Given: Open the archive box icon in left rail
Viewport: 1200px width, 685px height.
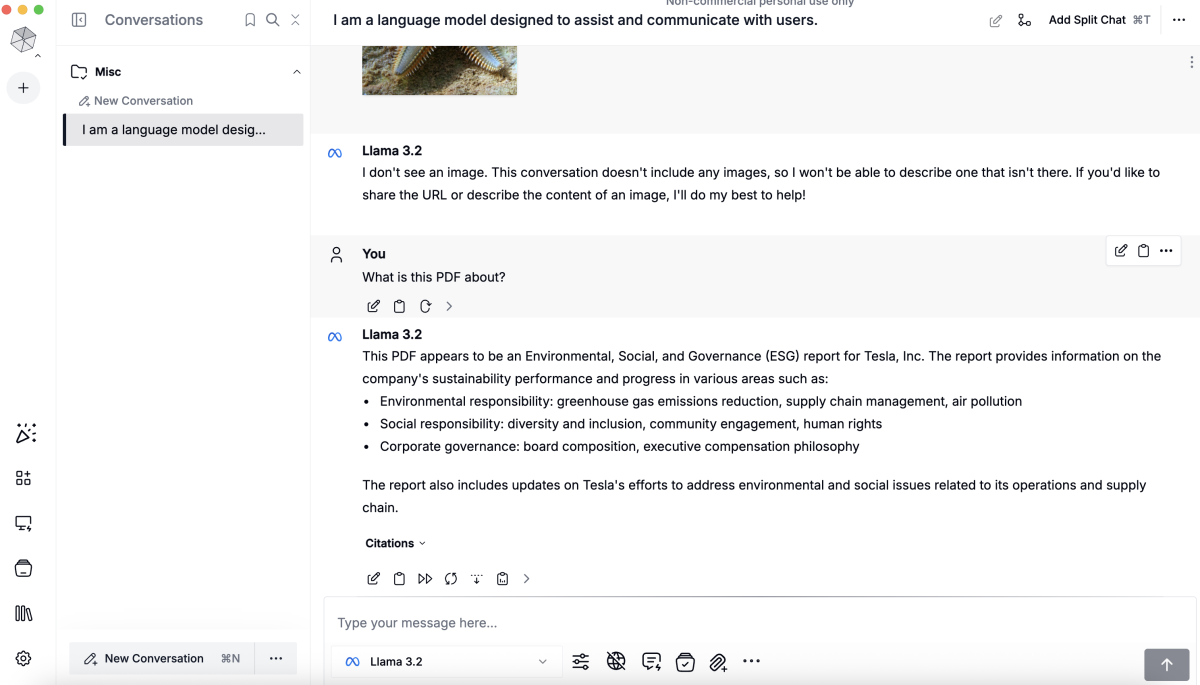Looking at the screenshot, I should [23, 568].
